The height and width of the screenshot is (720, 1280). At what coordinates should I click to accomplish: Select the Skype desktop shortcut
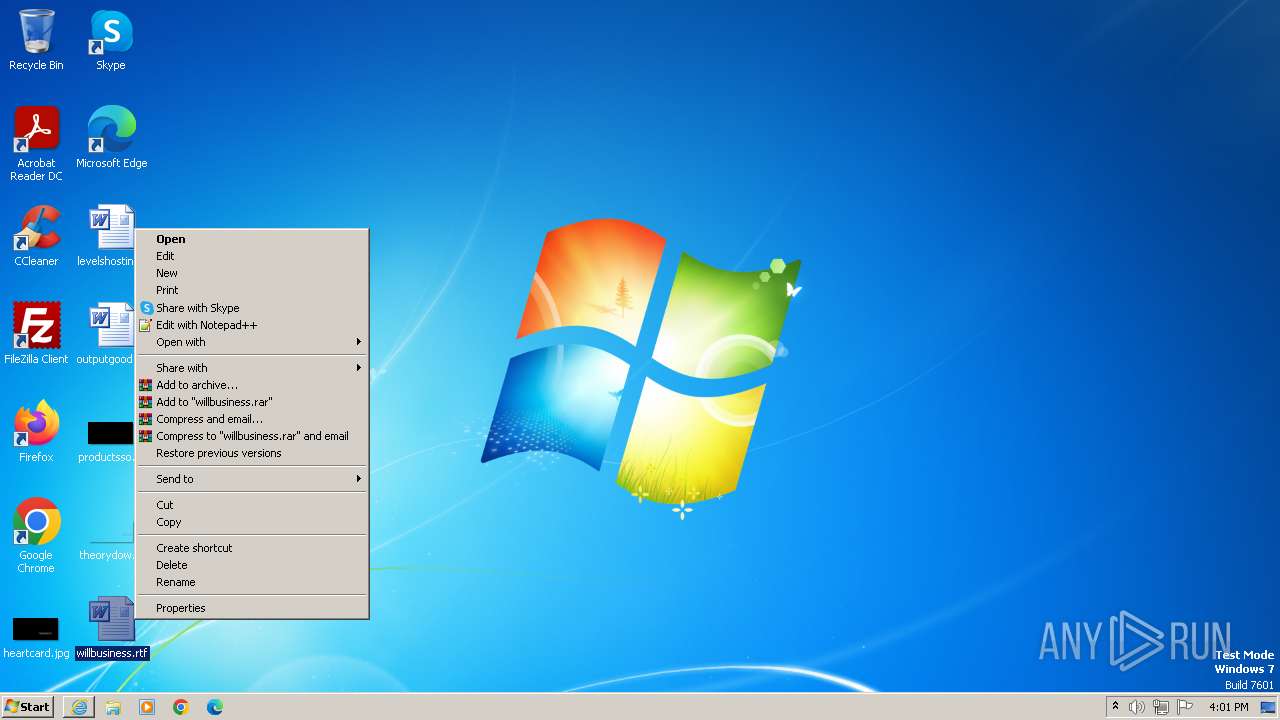tap(111, 40)
